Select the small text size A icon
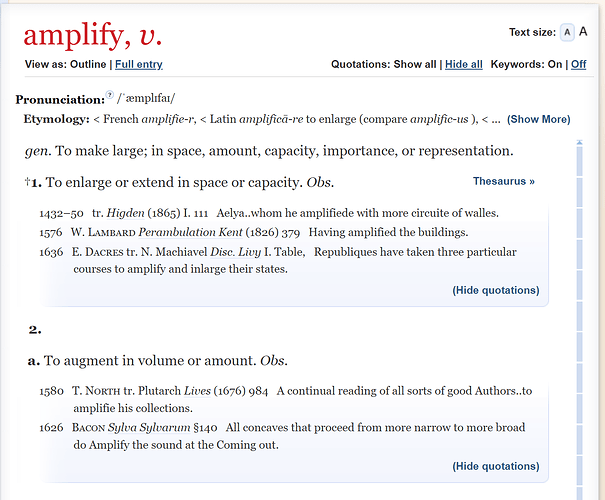Screen dimensions: 605x500 point(567,32)
